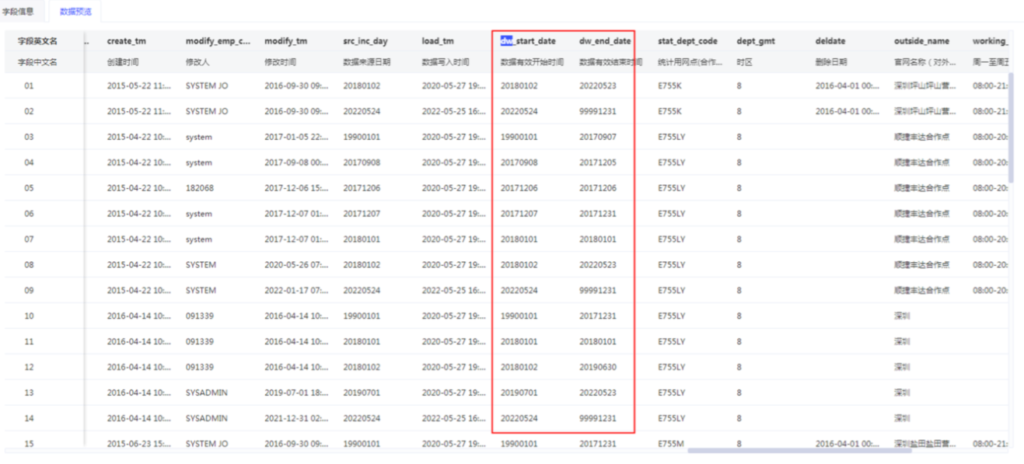Click the outside_name column header
Screen dimensions: 1024x464
(x=921, y=41)
